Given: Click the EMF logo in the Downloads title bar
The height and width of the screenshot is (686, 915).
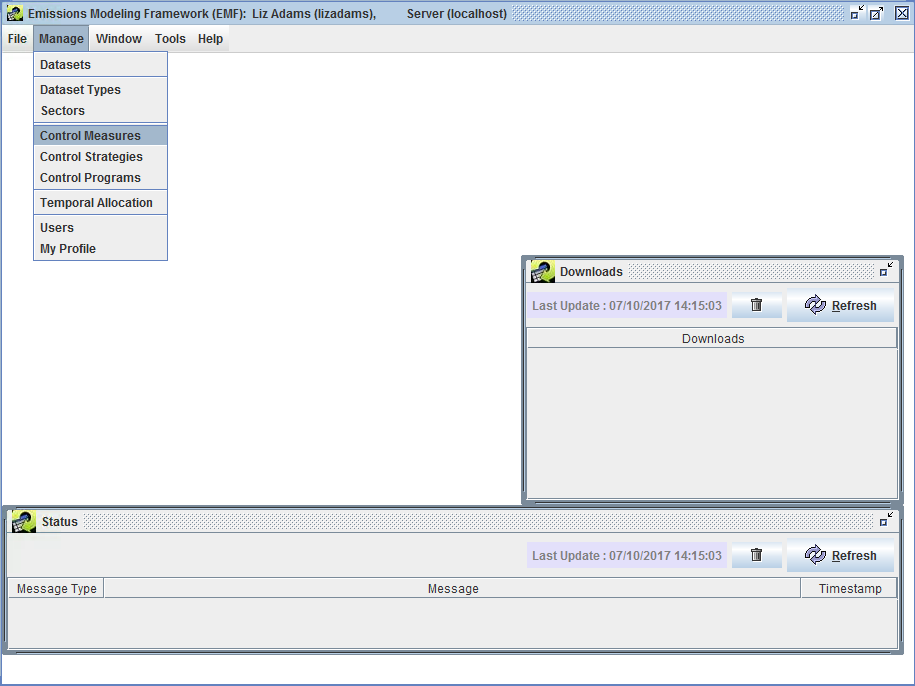Looking at the screenshot, I should coord(543,271).
